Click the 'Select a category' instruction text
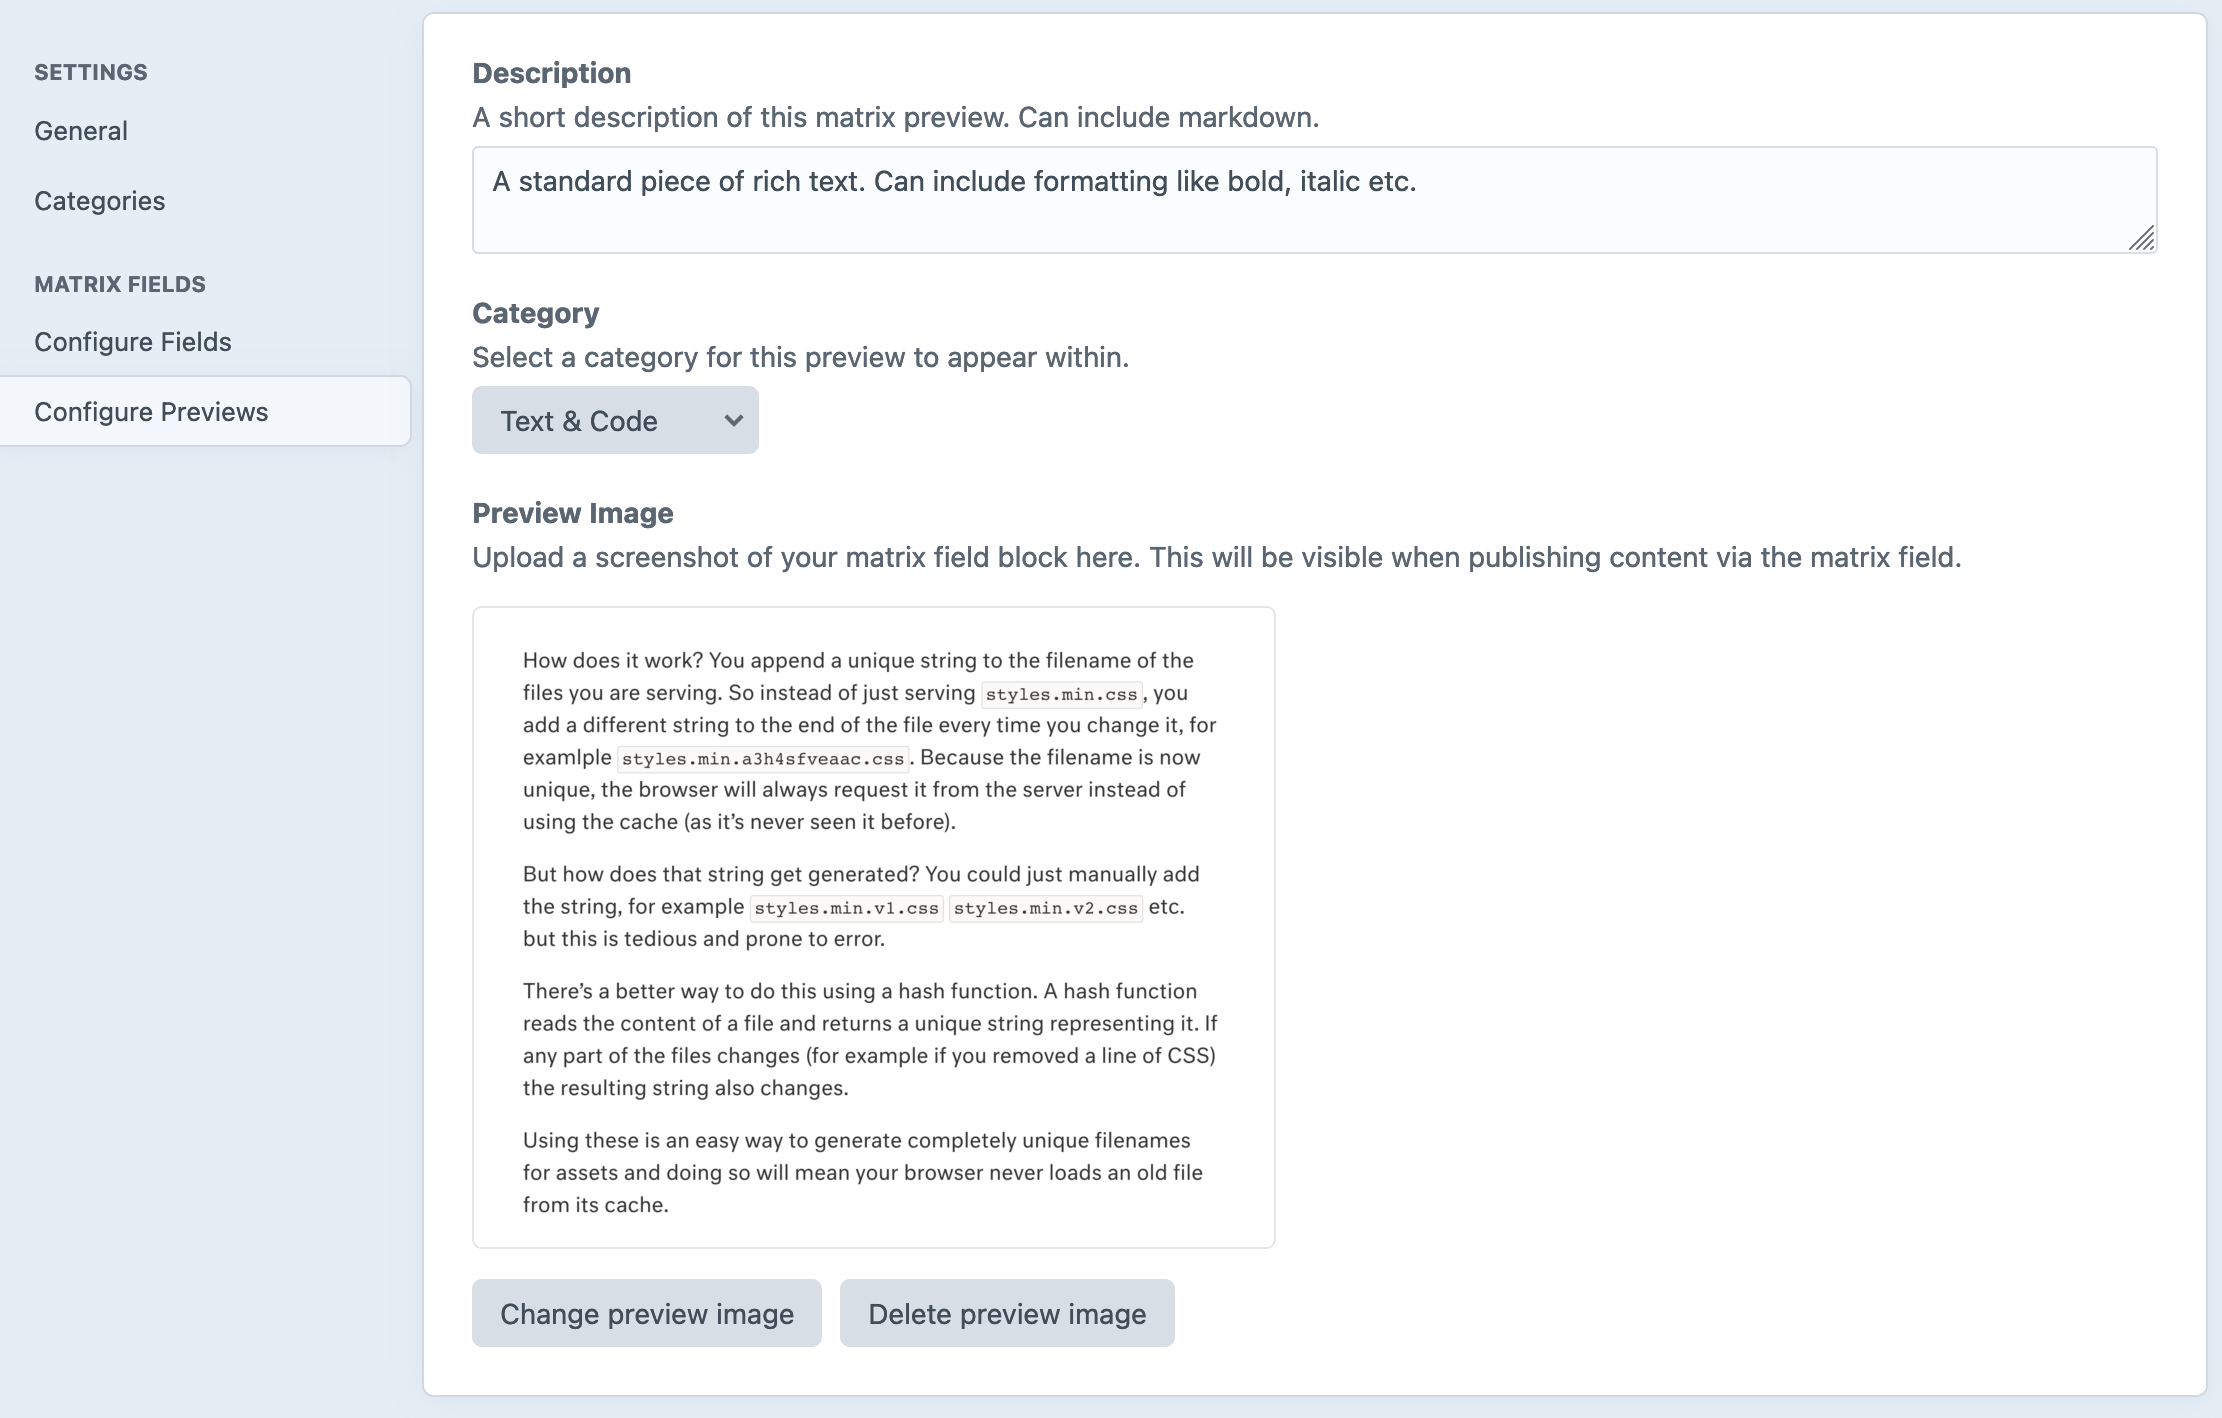Viewport: 2222px width, 1418px height. pyautogui.click(x=801, y=357)
